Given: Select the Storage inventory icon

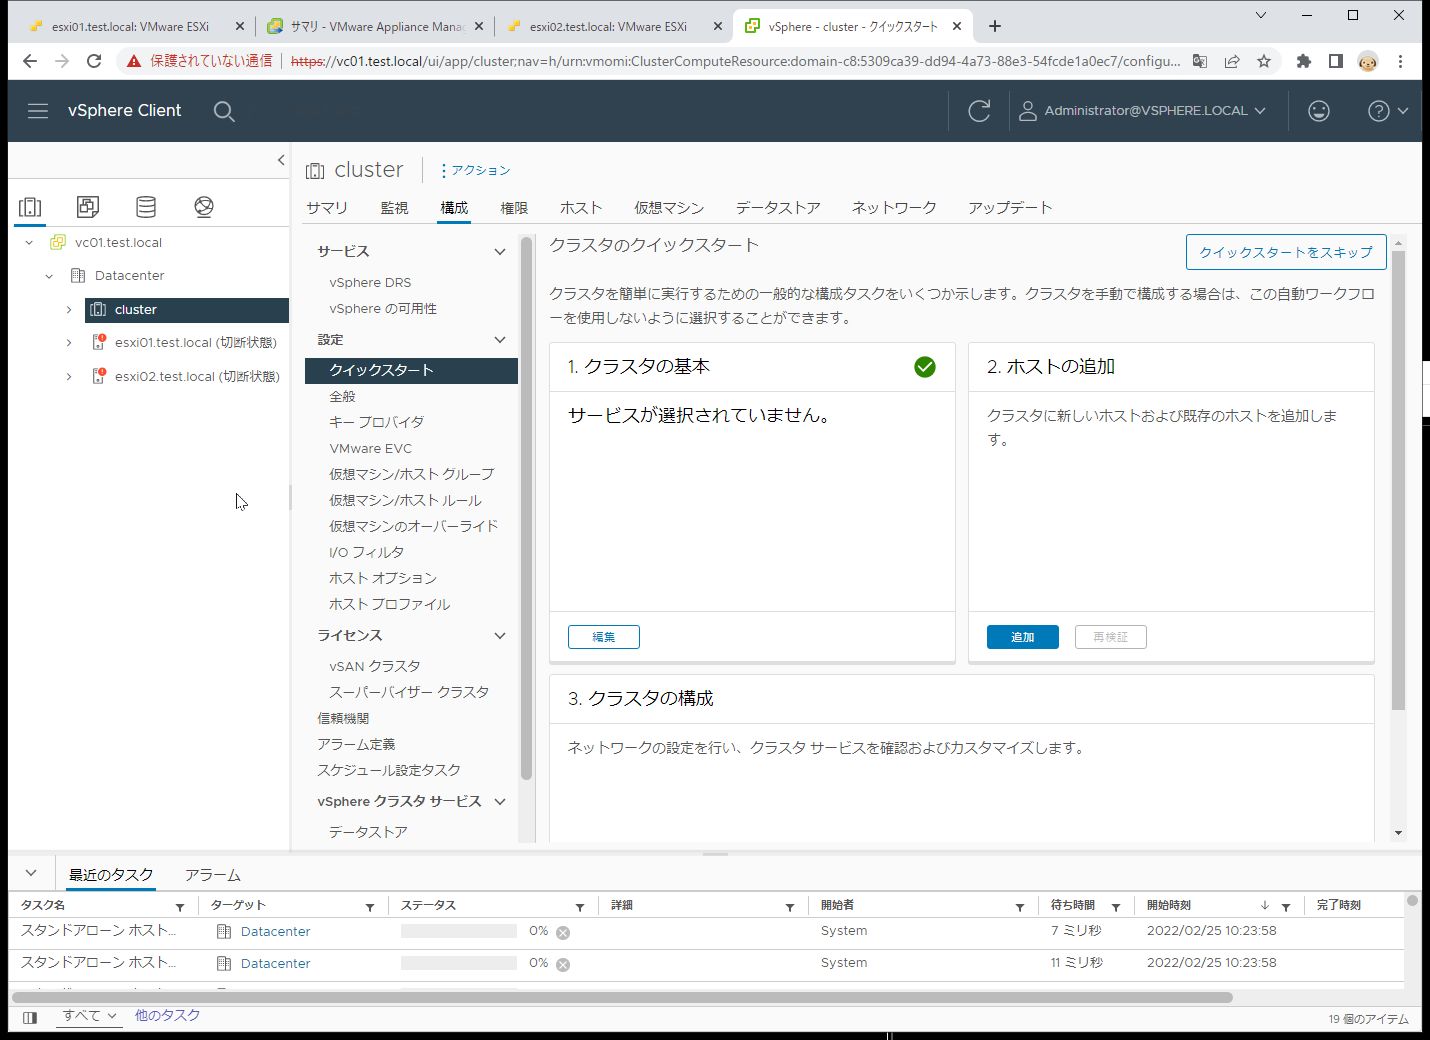Looking at the screenshot, I should tap(146, 207).
